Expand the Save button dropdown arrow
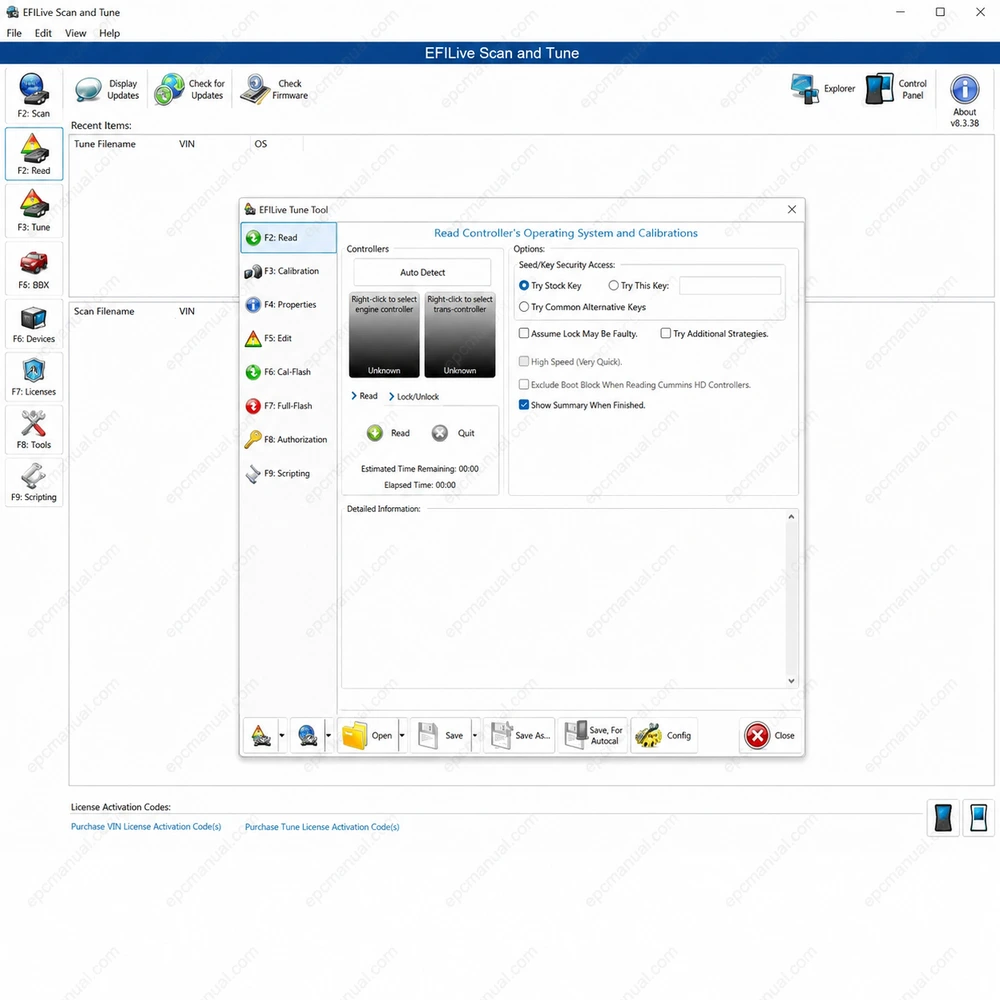The width and height of the screenshot is (1000, 1000). [x=474, y=735]
